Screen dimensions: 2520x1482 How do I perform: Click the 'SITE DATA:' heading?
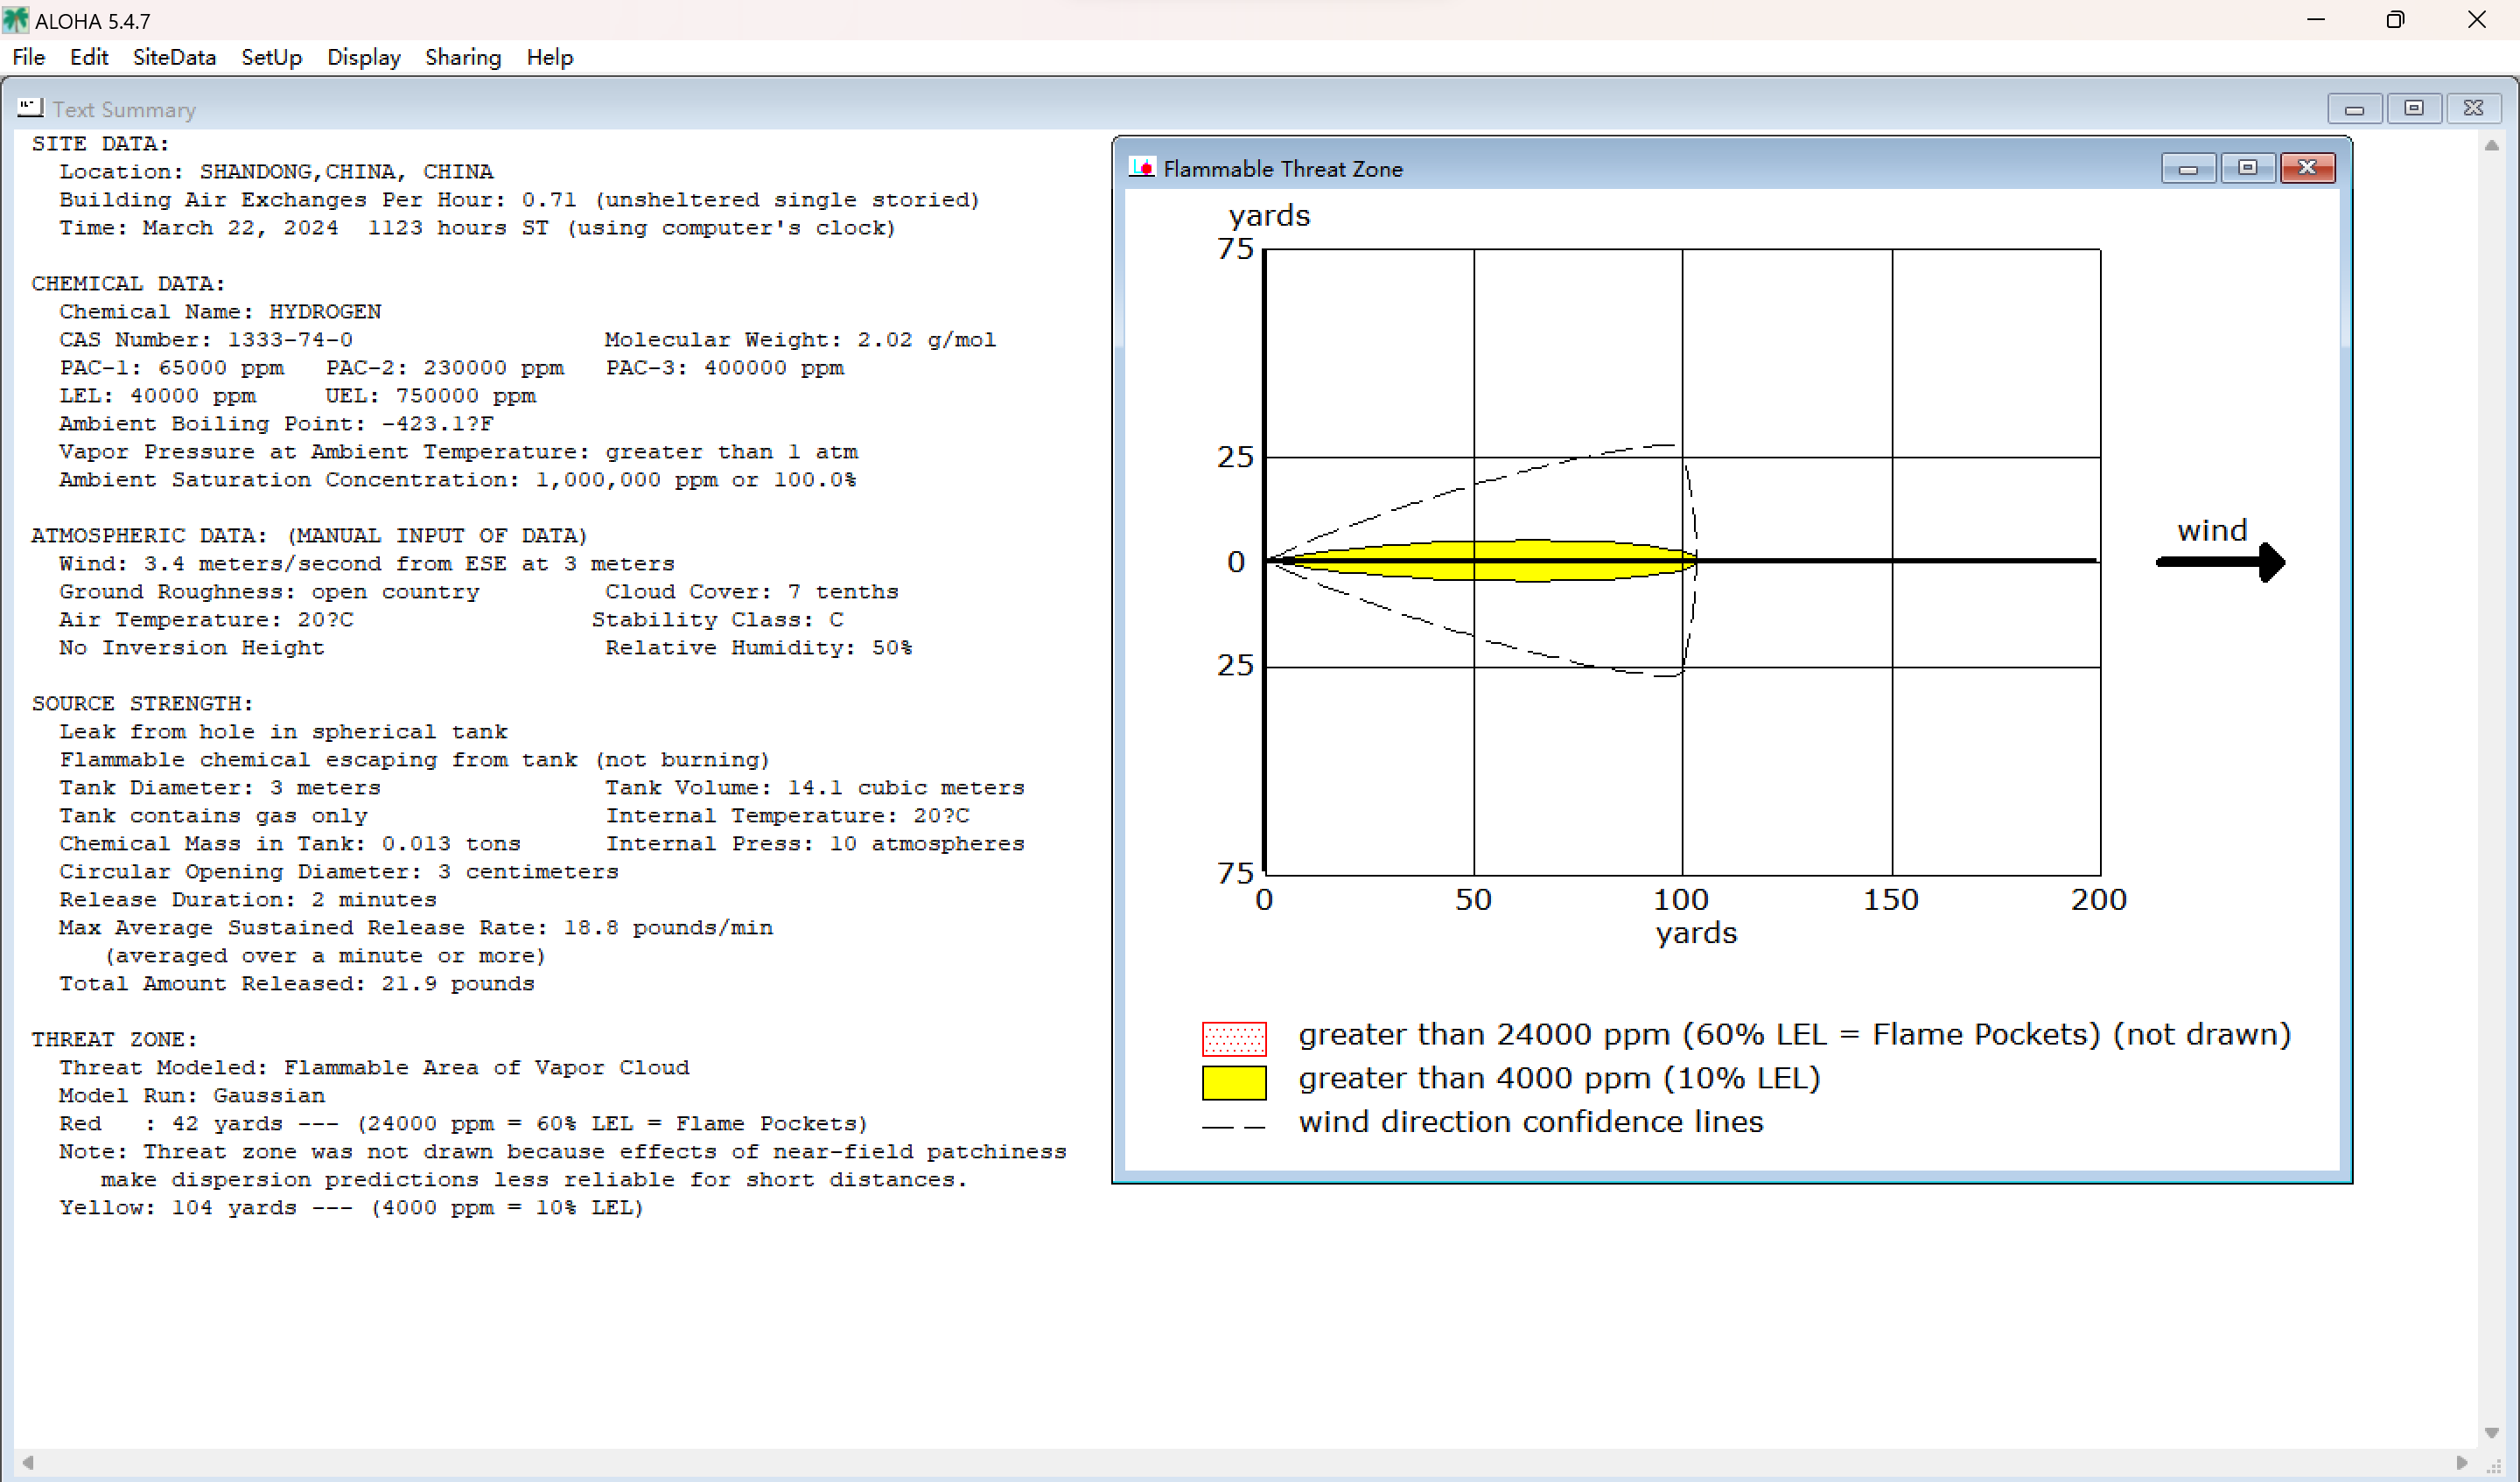click(x=100, y=144)
